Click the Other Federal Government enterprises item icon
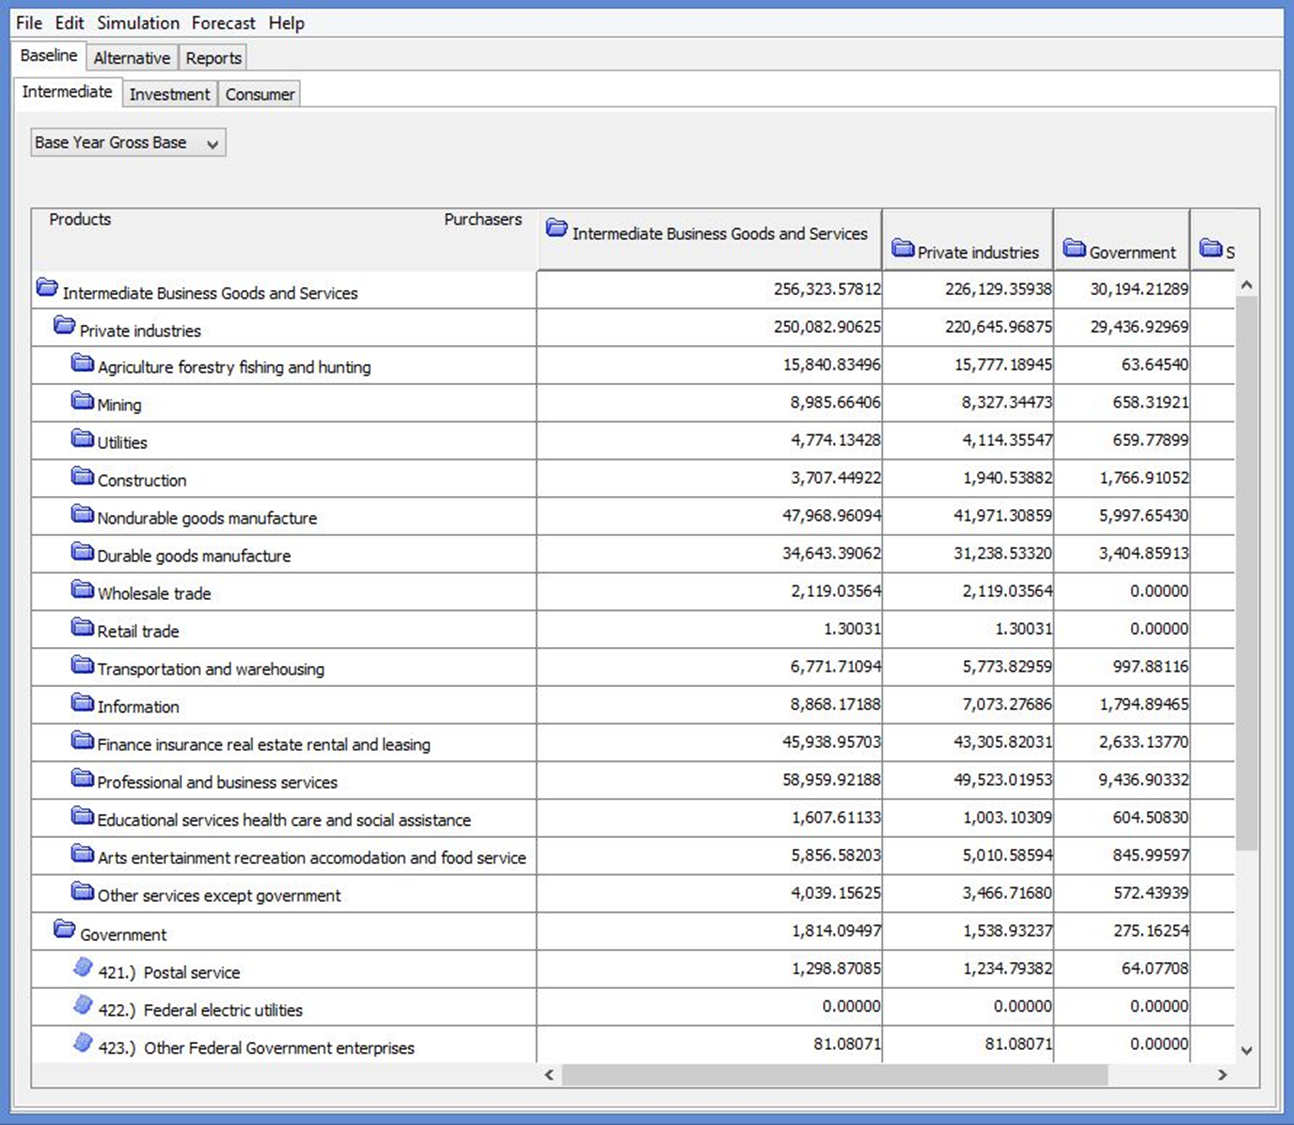Screen dimensions: 1294x1125 (83, 1043)
